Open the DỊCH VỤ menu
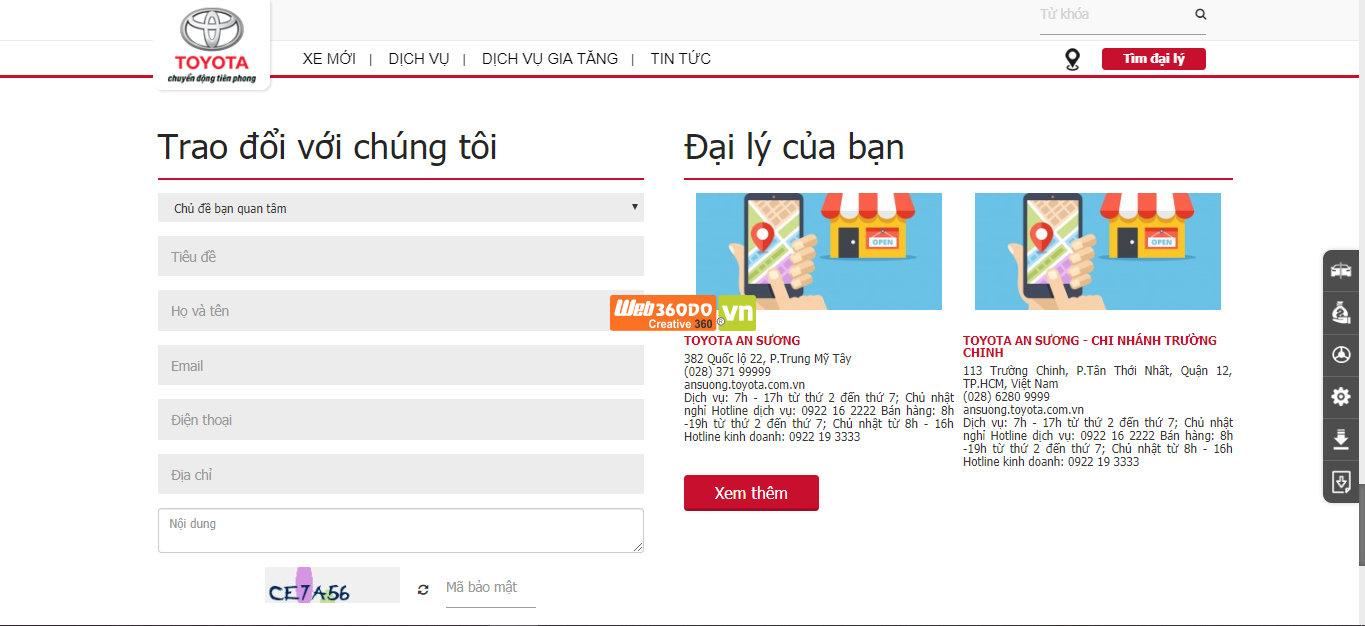 tap(419, 59)
